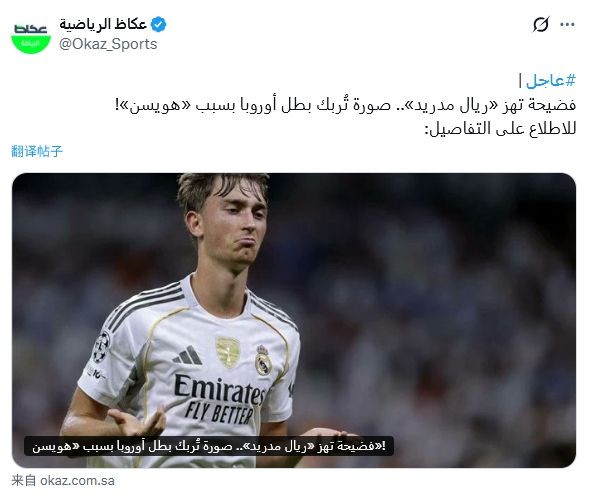Click the tweet headline text about ريال مدريد

(x=345, y=105)
